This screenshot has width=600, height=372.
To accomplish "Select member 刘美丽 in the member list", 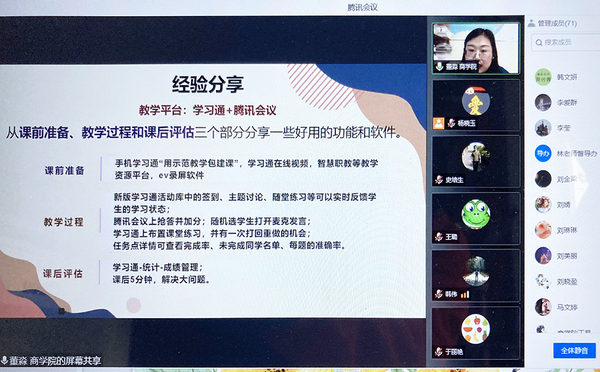I will [563, 256].
